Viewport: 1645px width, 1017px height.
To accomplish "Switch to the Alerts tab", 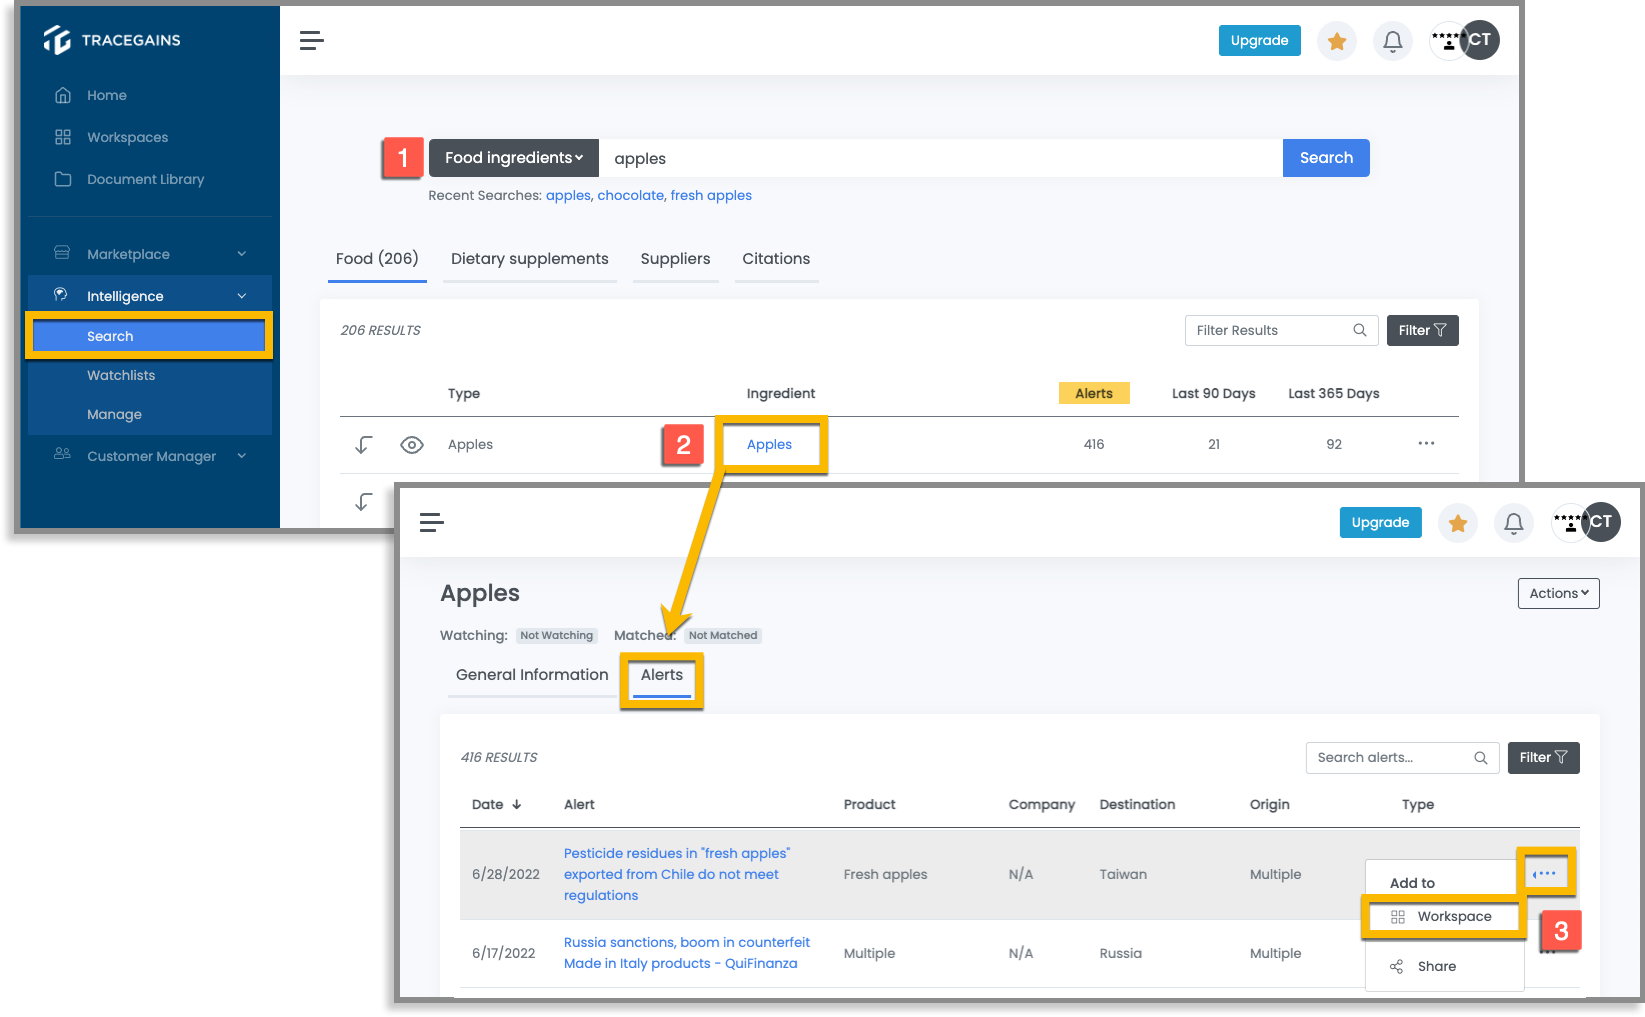I will 662,675.
